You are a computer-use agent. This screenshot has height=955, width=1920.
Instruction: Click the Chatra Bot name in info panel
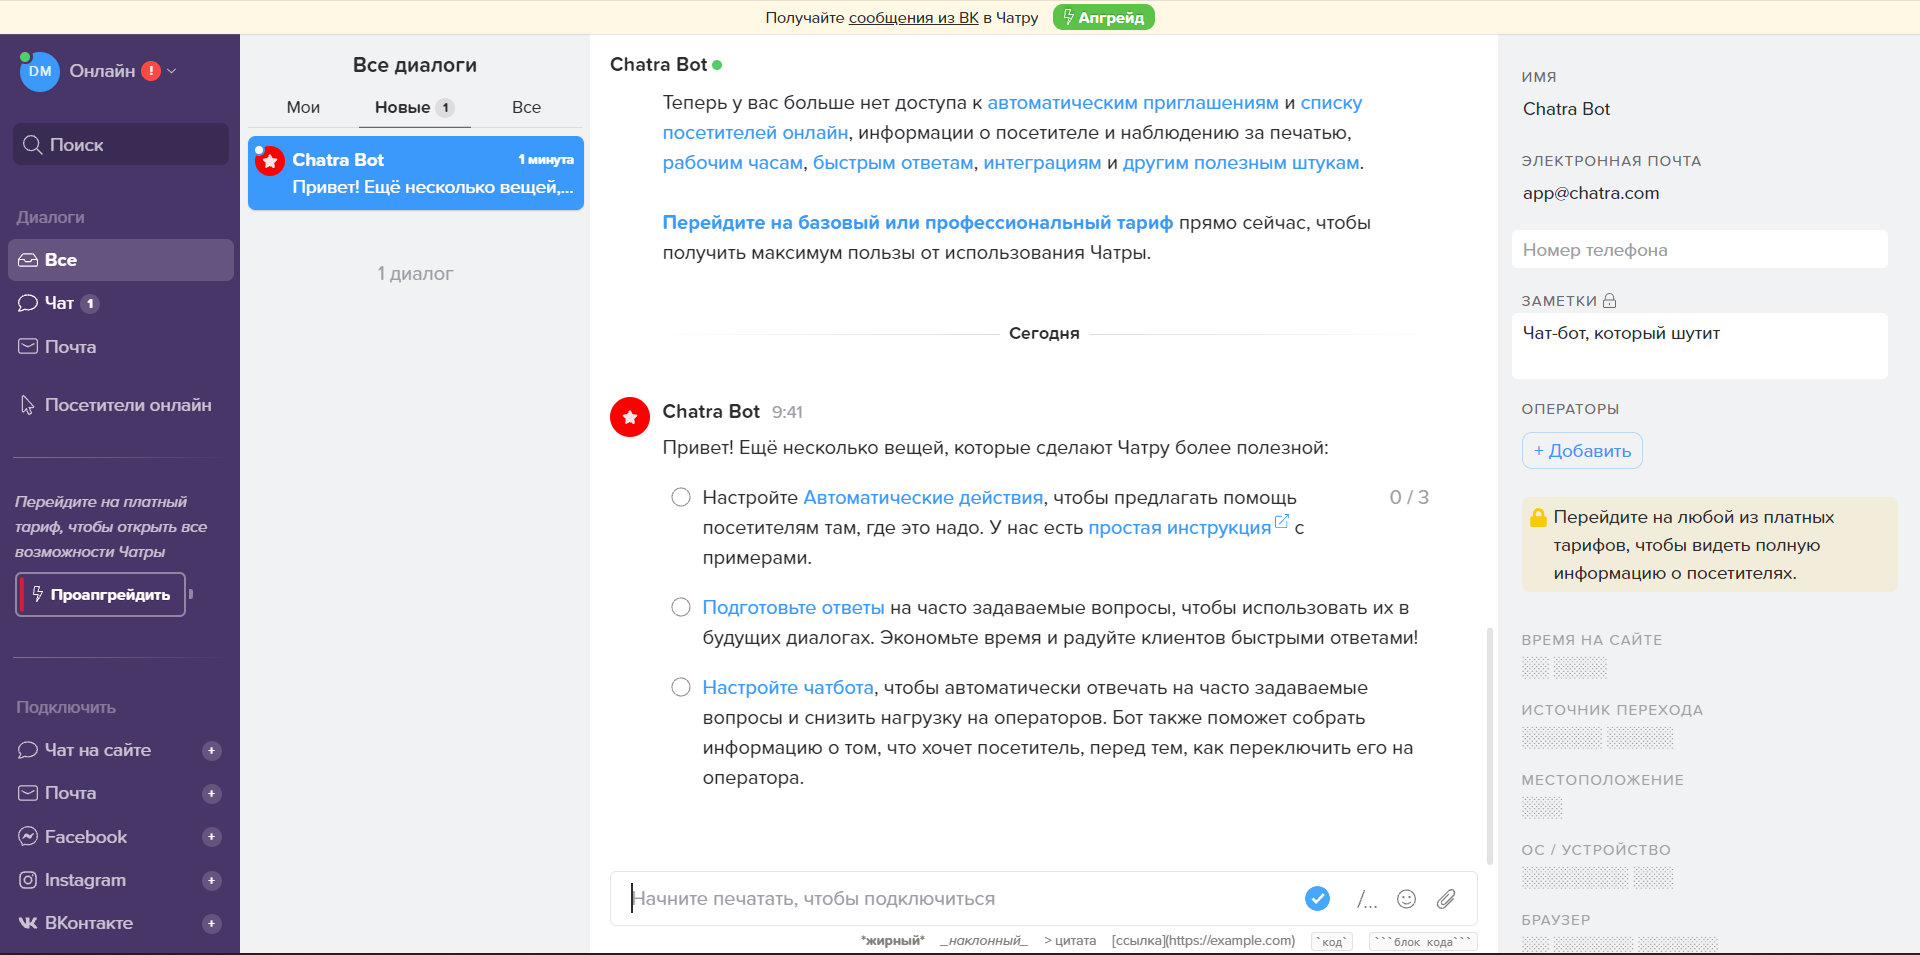tap(1566, 109)
